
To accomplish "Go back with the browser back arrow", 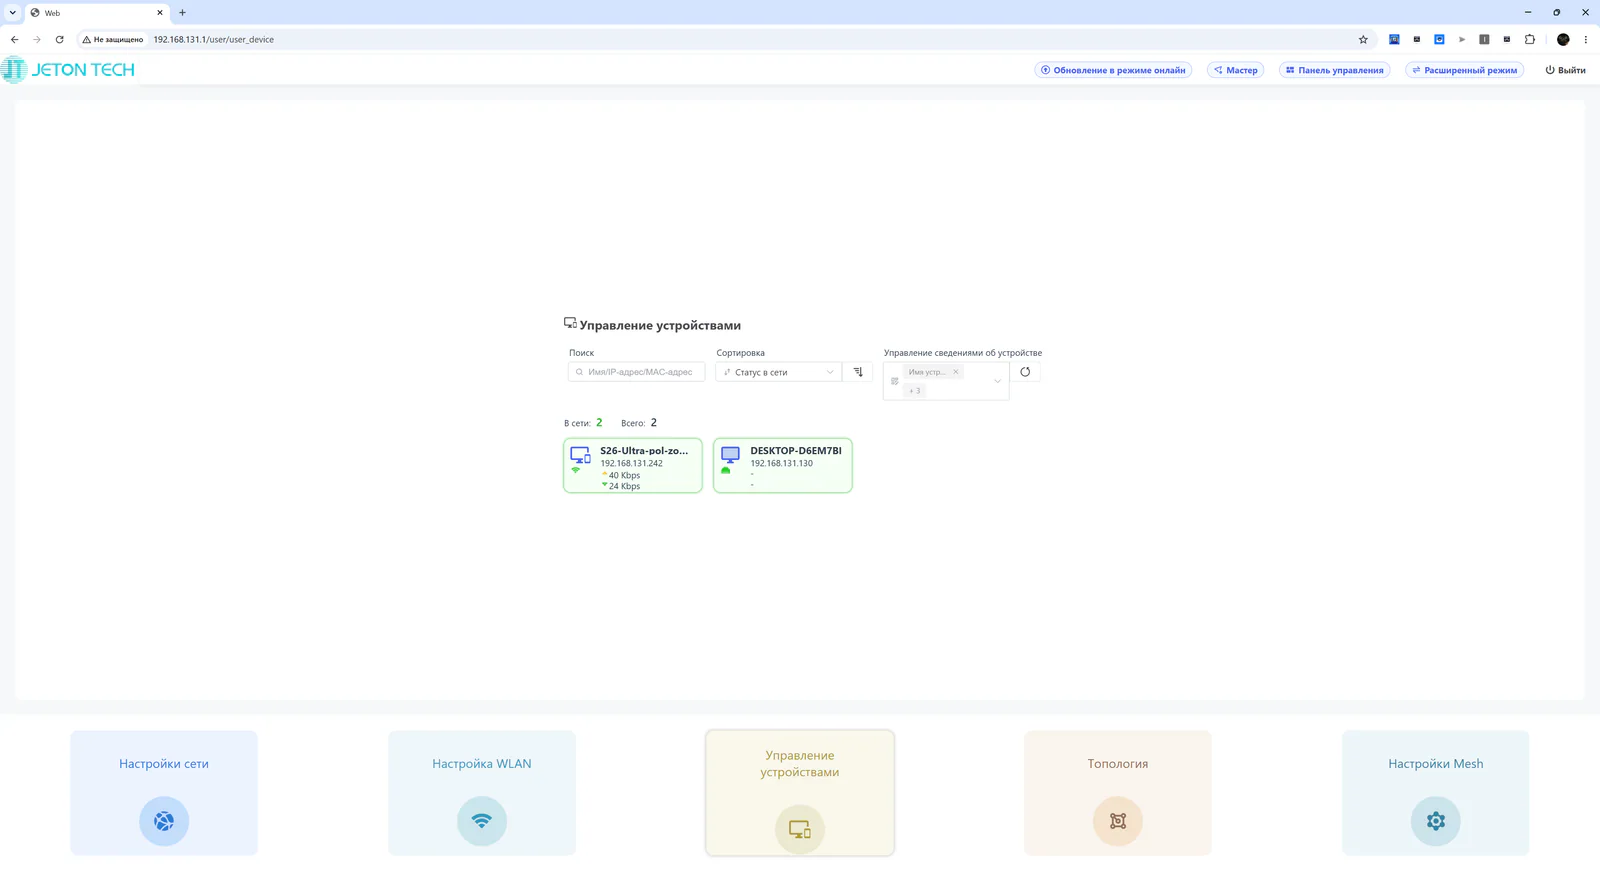I will [15, 40].
